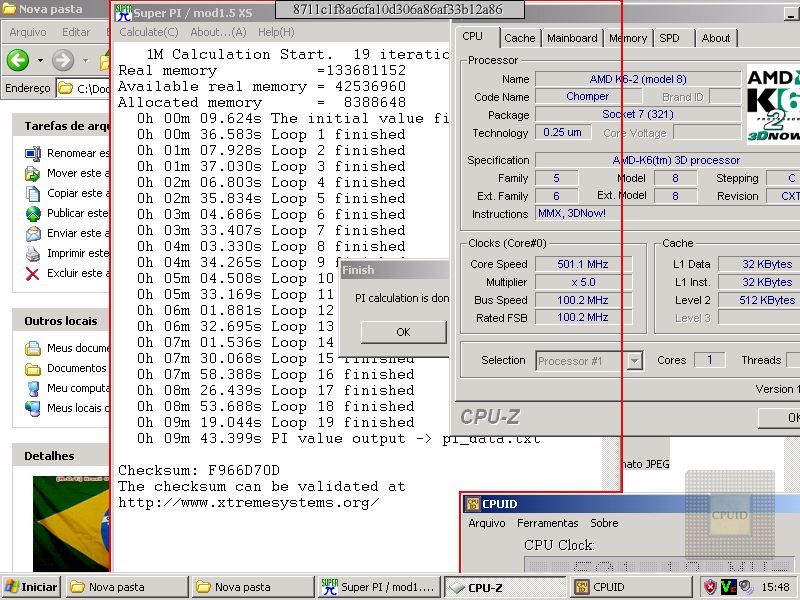Switch to Cache tab in CPU-Z
800x600 pixels.
pyautogui.click(x=520, y=38)
